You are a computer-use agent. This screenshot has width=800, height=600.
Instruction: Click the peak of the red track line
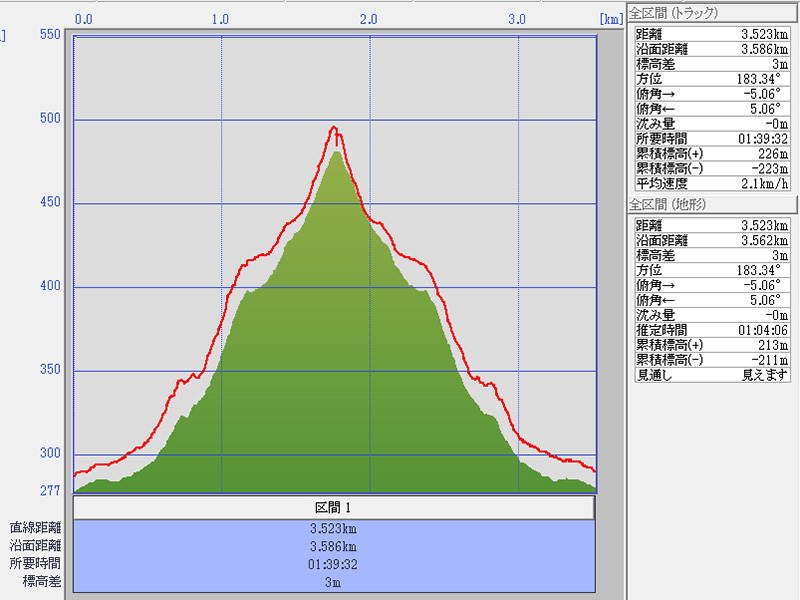click(x=334, y=127)
